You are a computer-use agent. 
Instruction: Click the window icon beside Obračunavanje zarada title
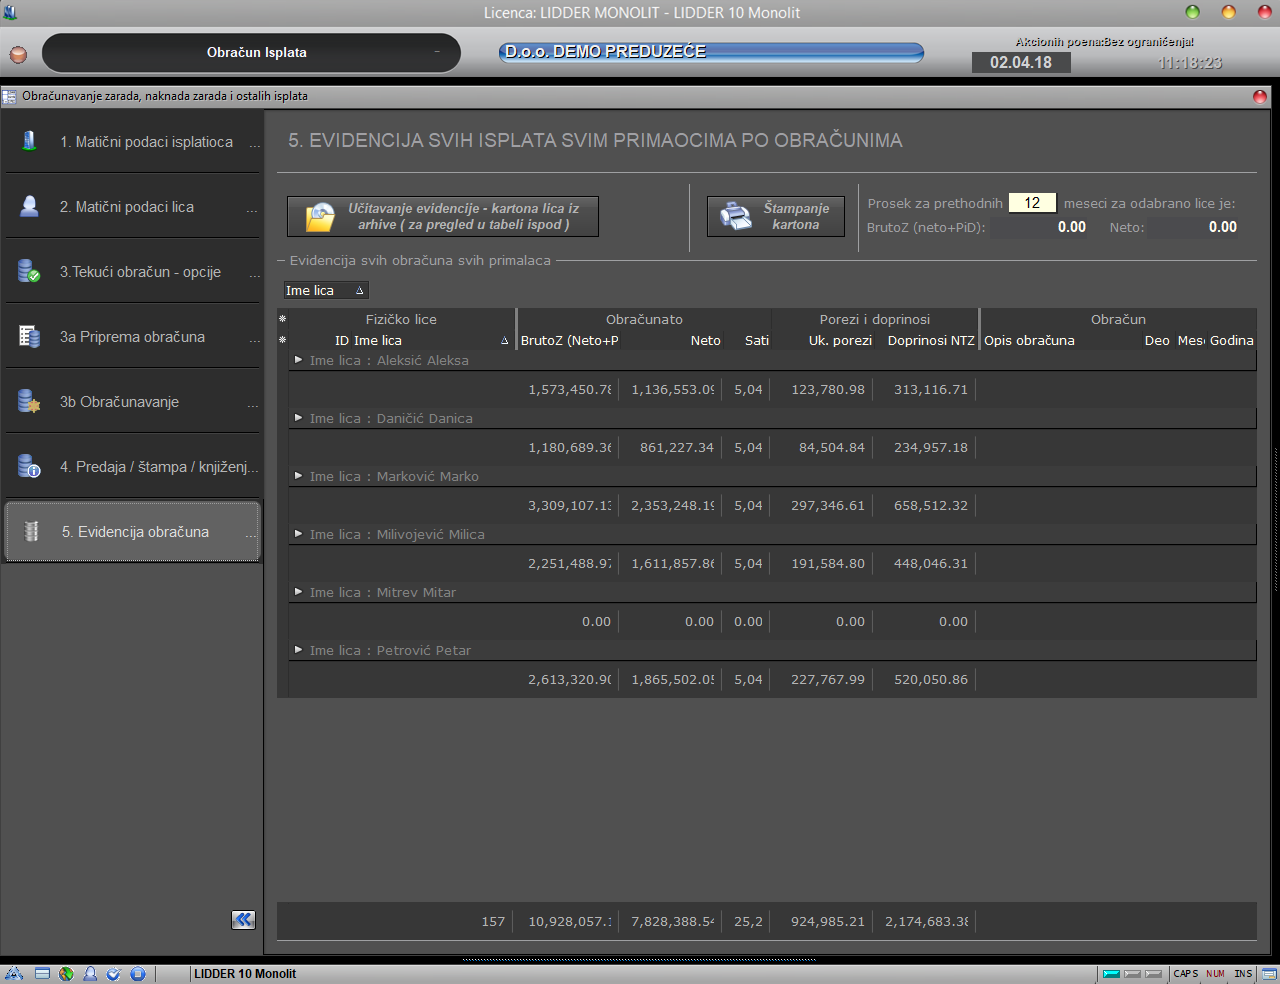pyautogui.click(x=9, y=96)
